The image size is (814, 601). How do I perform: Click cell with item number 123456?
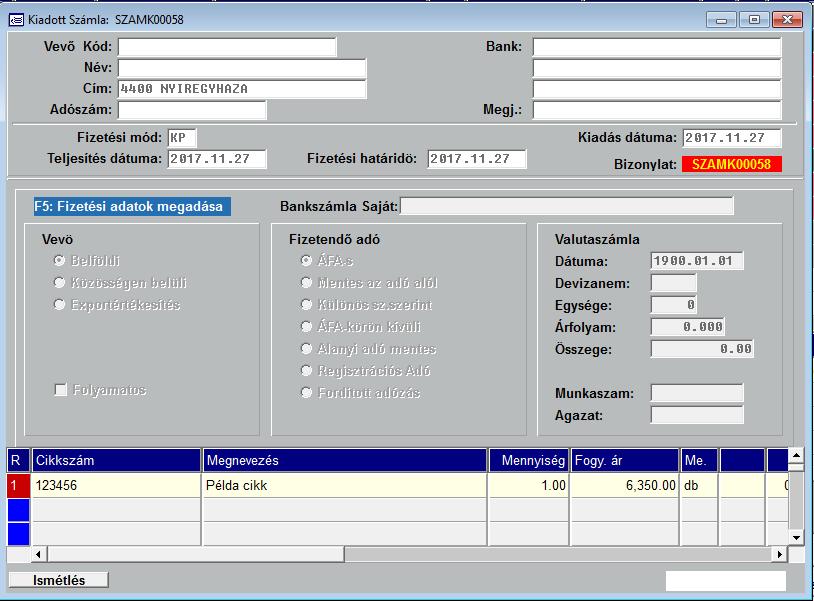tap(116, 485)
